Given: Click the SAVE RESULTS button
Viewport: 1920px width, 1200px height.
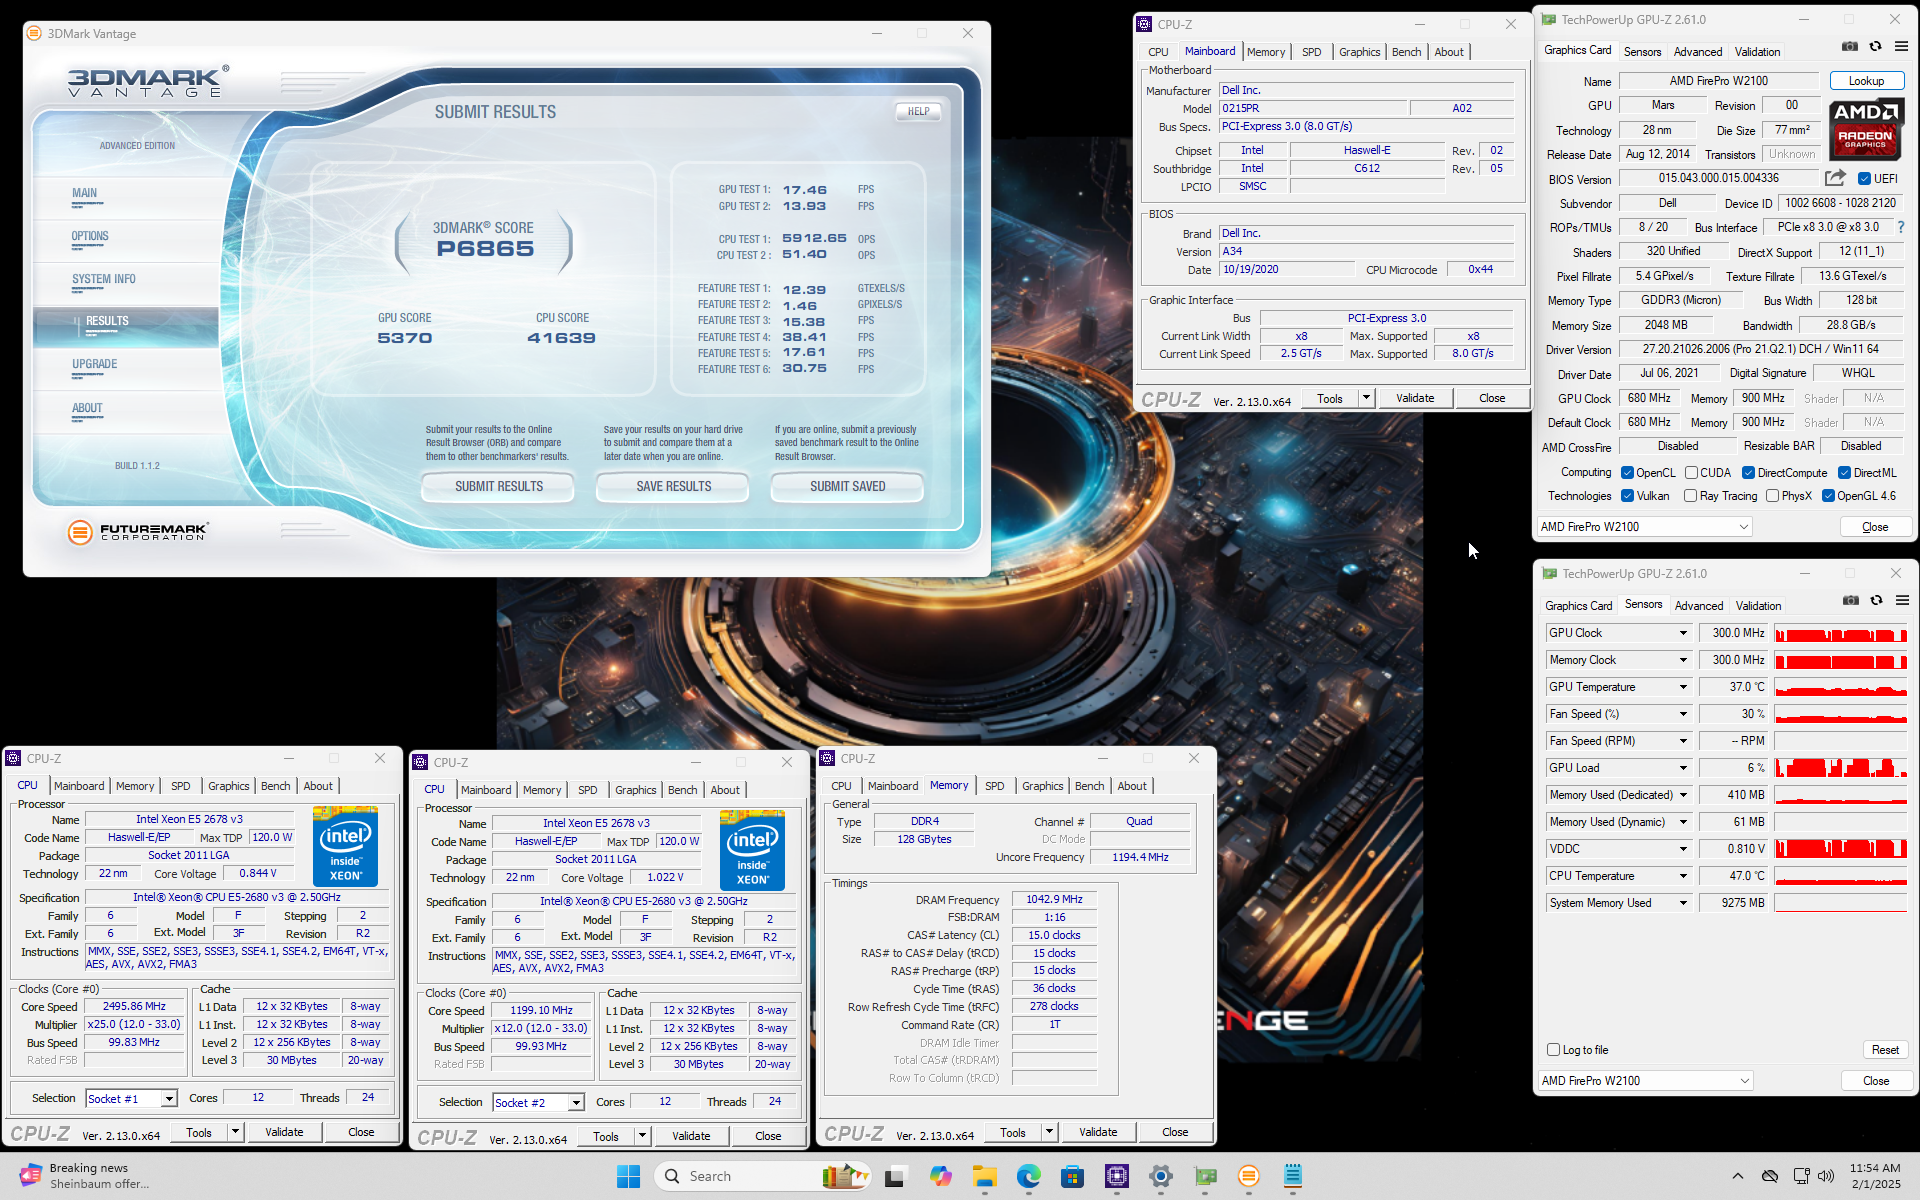Looking at the screenshot, I should click(x=673, y=487).
